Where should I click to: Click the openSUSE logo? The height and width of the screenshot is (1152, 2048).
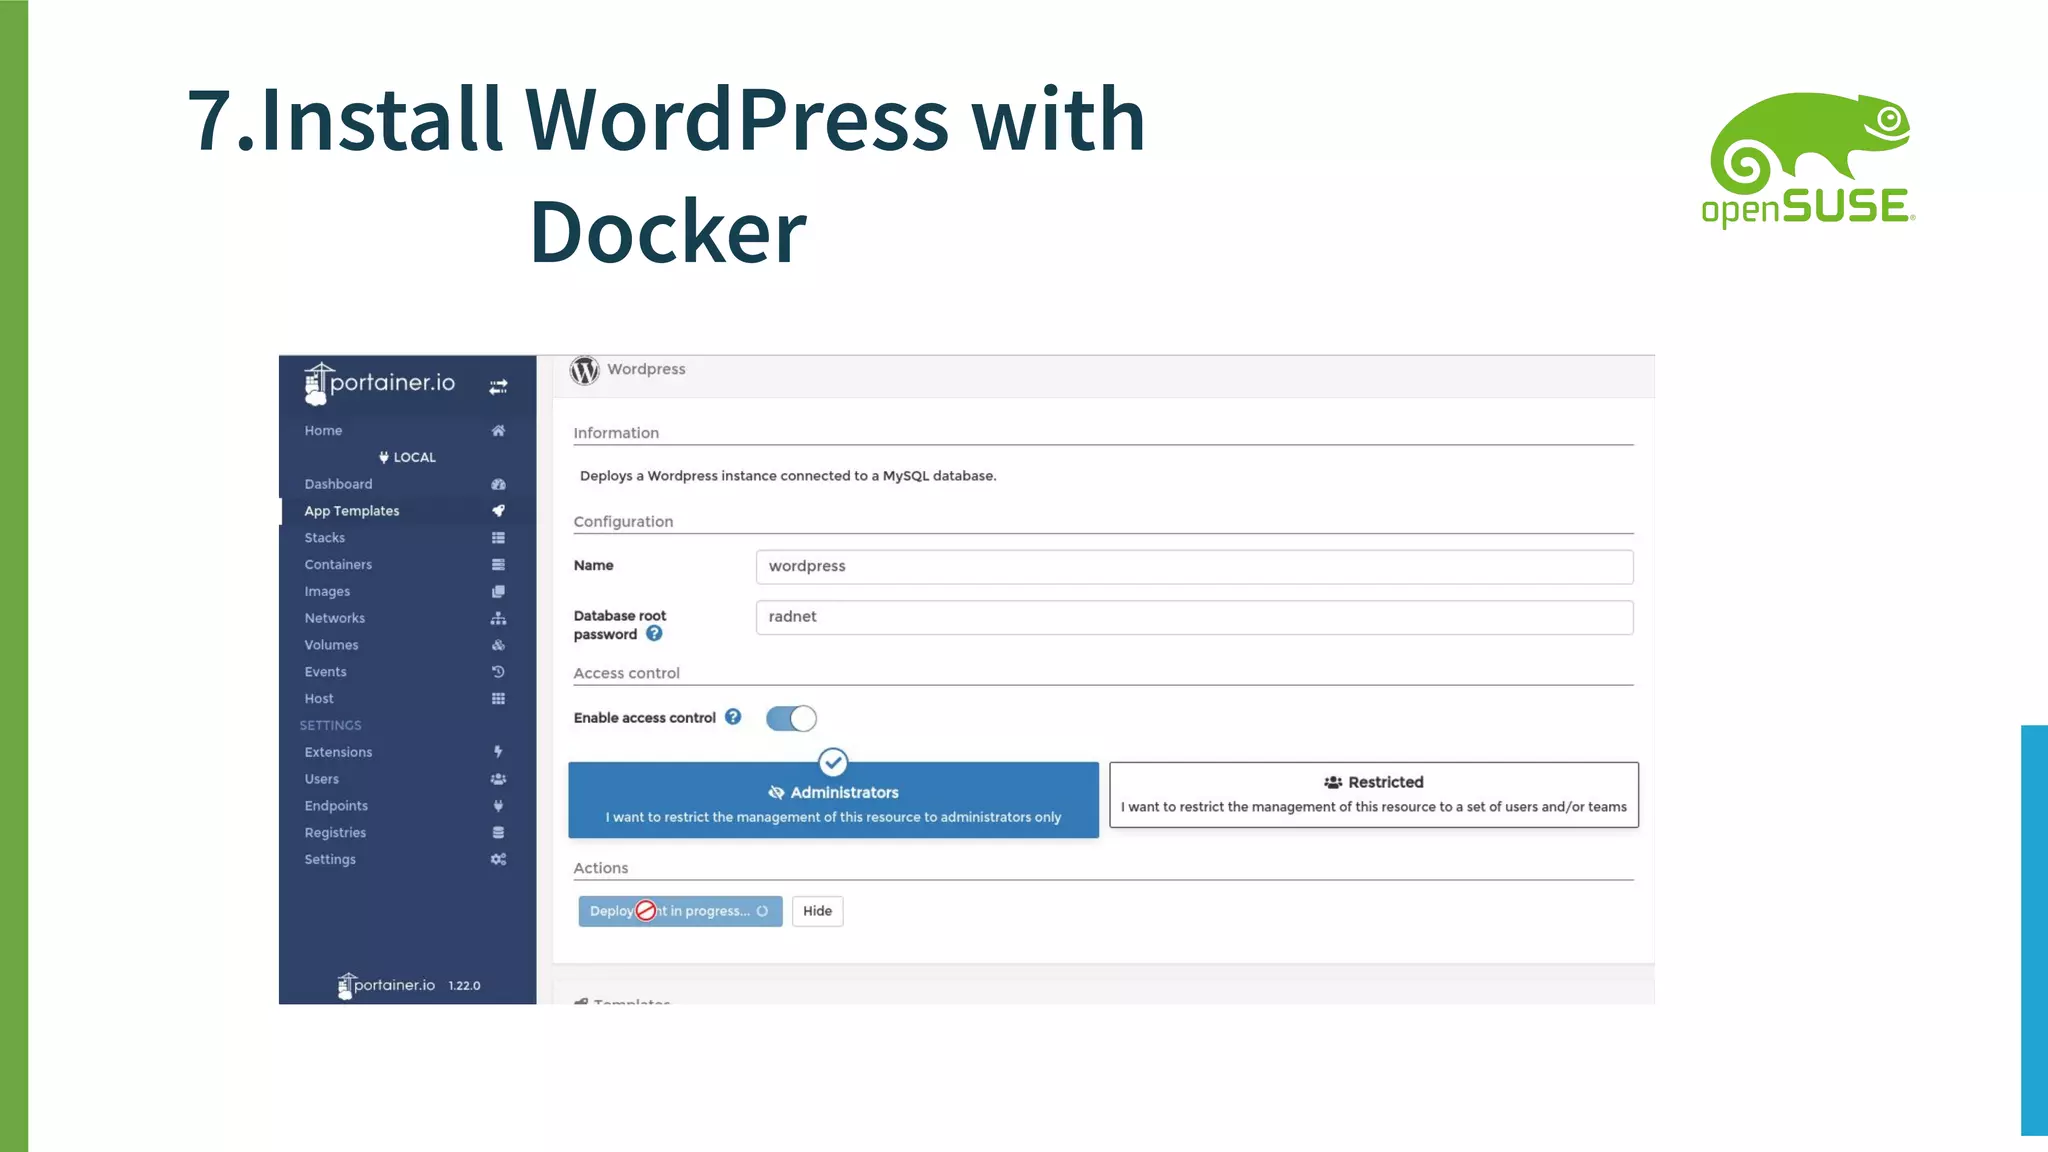click(x=1808, y=160)
